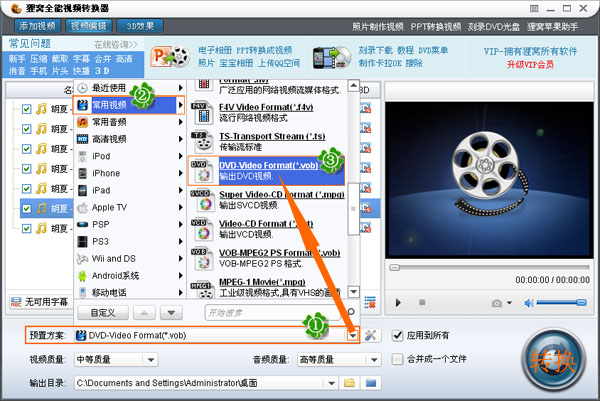The width and height of the screenshot is (600, 401).
Task: Select the PSP menu category
Action: [129, 224]
